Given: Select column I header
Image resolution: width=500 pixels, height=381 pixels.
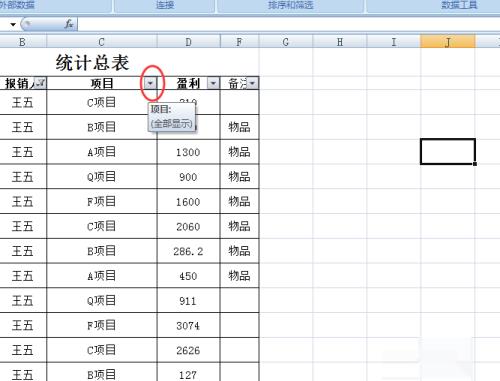Looking at the screenshot, I should [x=394, y=42].
